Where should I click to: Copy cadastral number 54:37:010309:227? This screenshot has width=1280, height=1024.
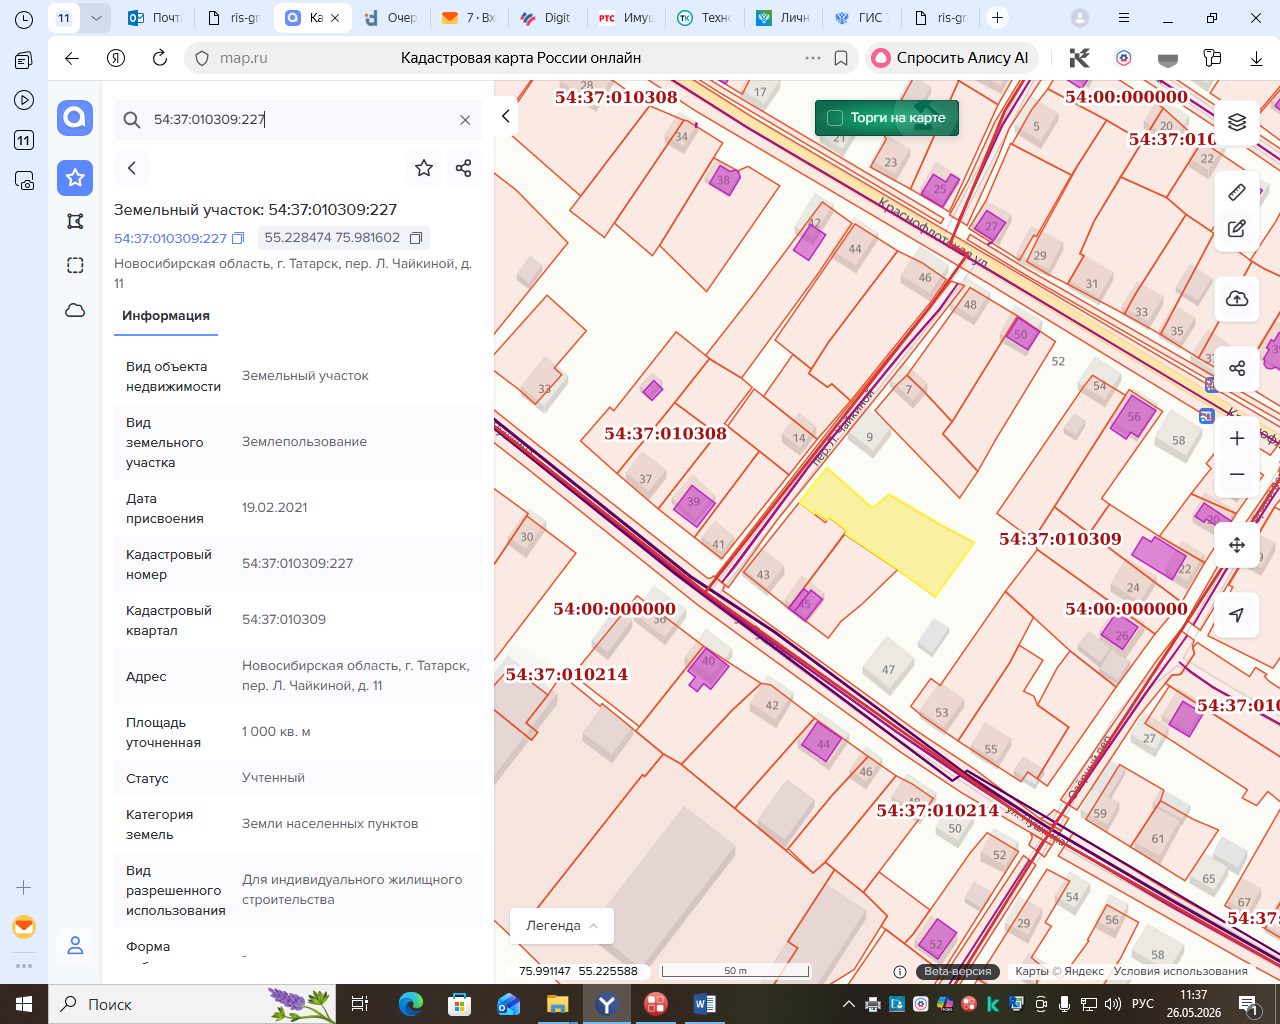coord(238,239)
